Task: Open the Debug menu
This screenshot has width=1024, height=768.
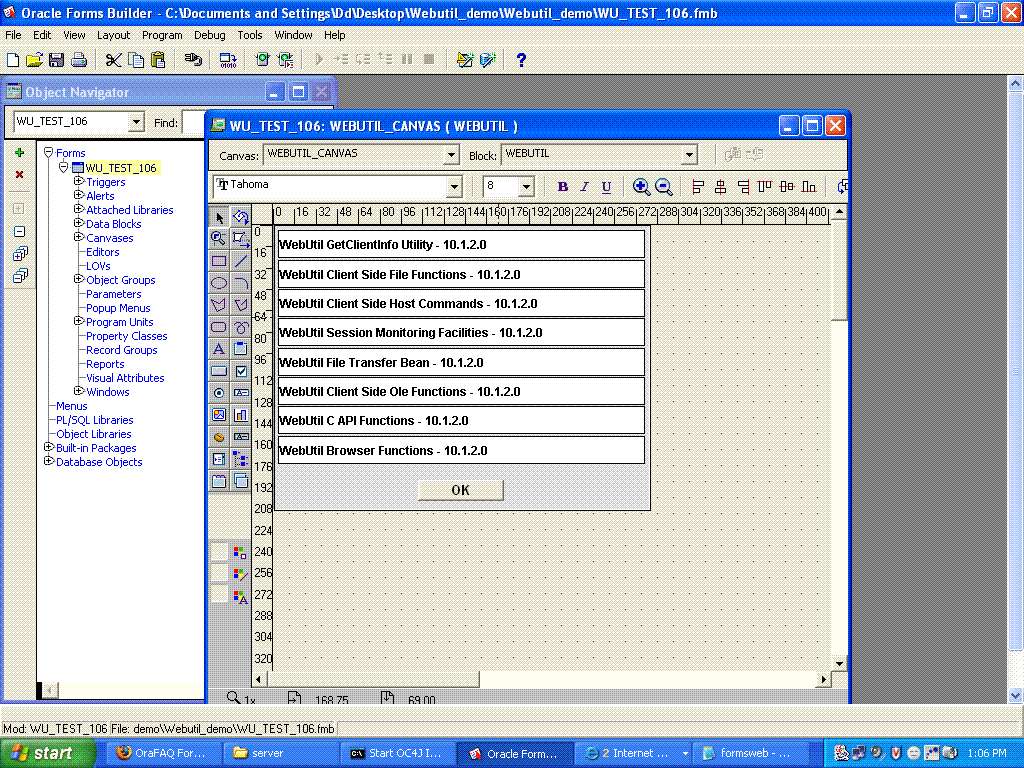Action: pos(210,35)
